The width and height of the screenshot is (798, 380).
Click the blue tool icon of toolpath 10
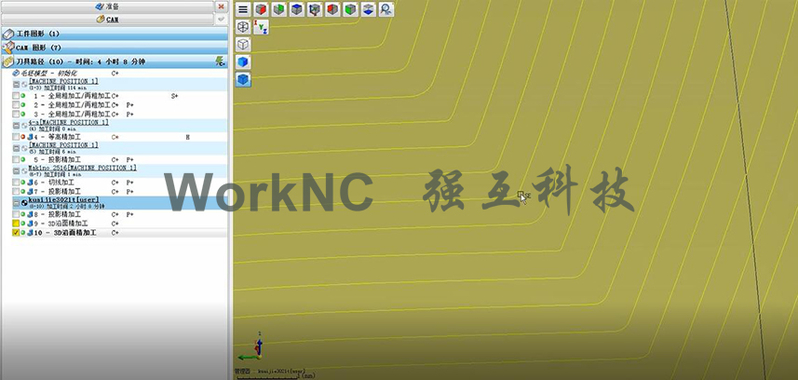[x=30, y=232]
